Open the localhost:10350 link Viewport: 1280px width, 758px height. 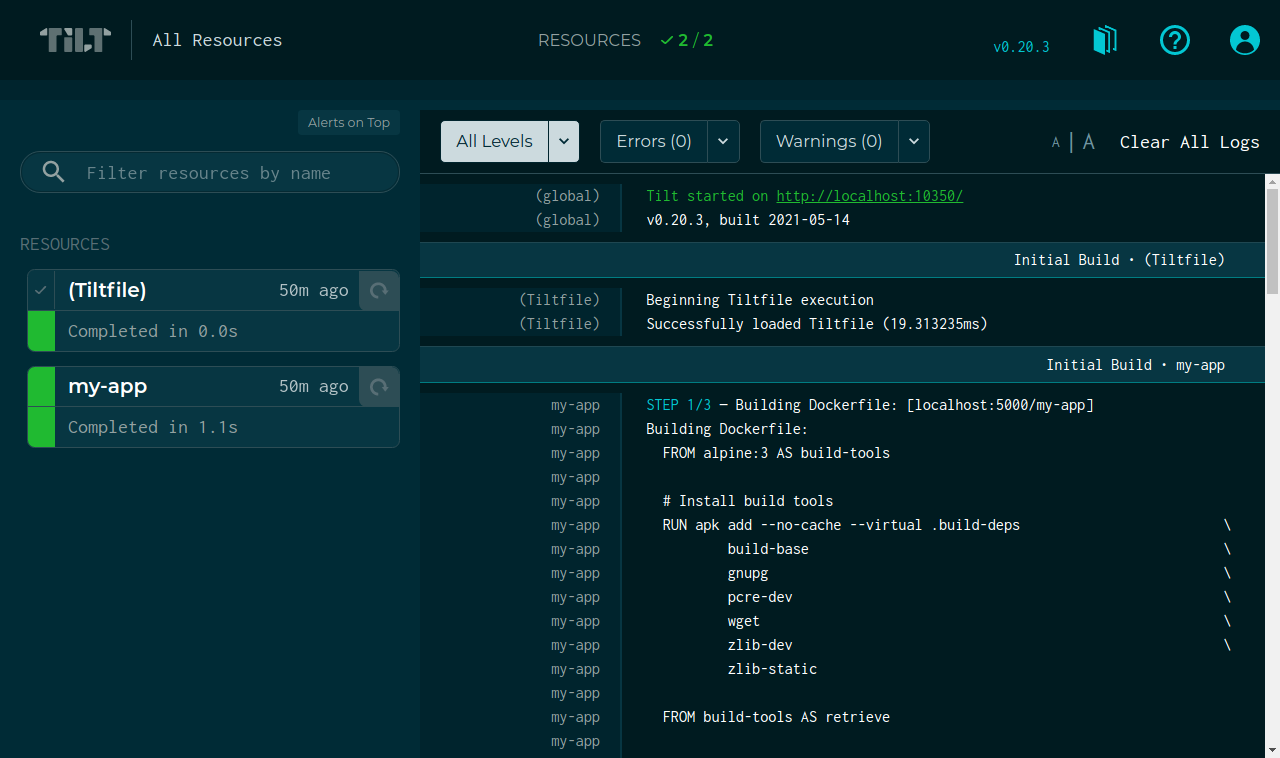pos(869,196)
